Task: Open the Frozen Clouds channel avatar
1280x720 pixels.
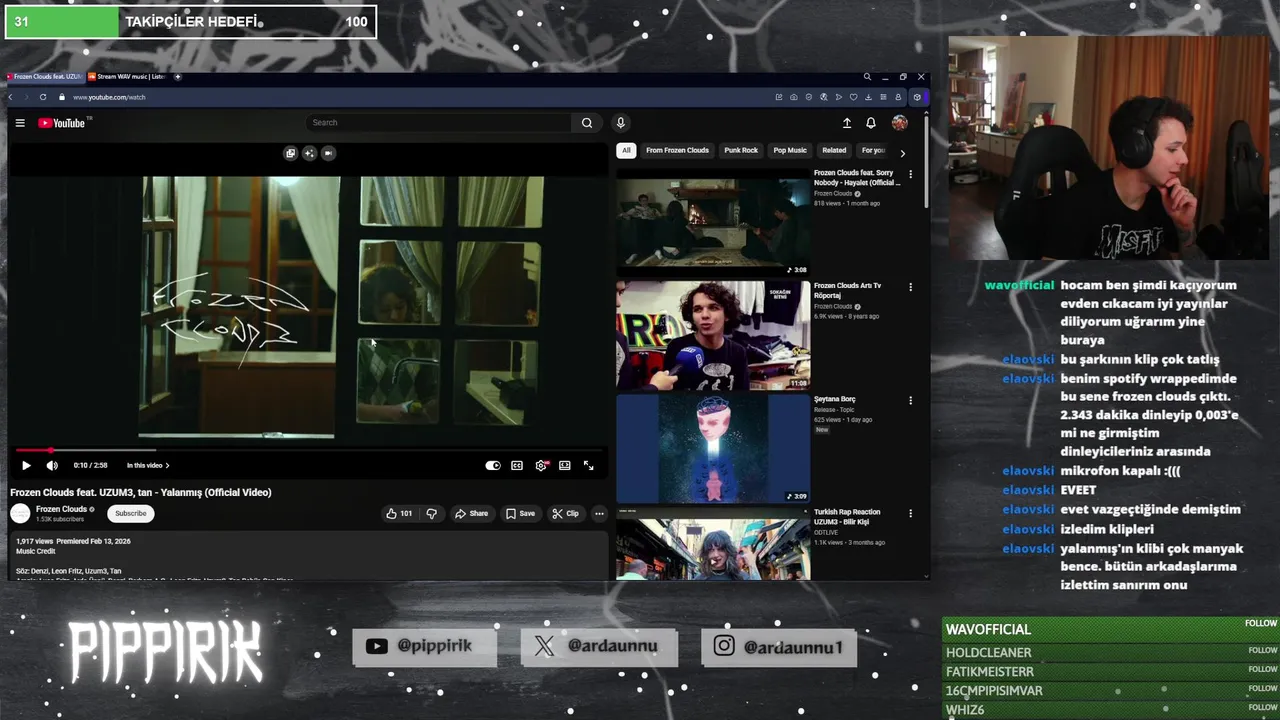Action: (x=20, y=513)
